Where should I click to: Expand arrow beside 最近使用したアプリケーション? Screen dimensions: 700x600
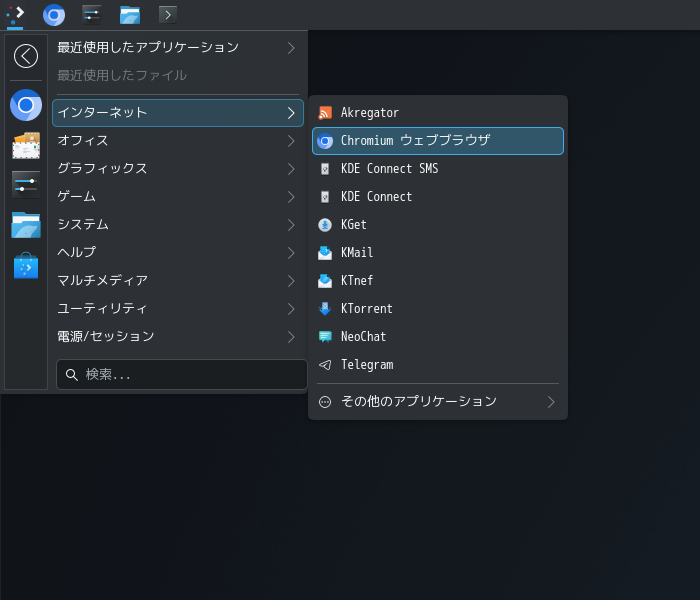(291, 48)
